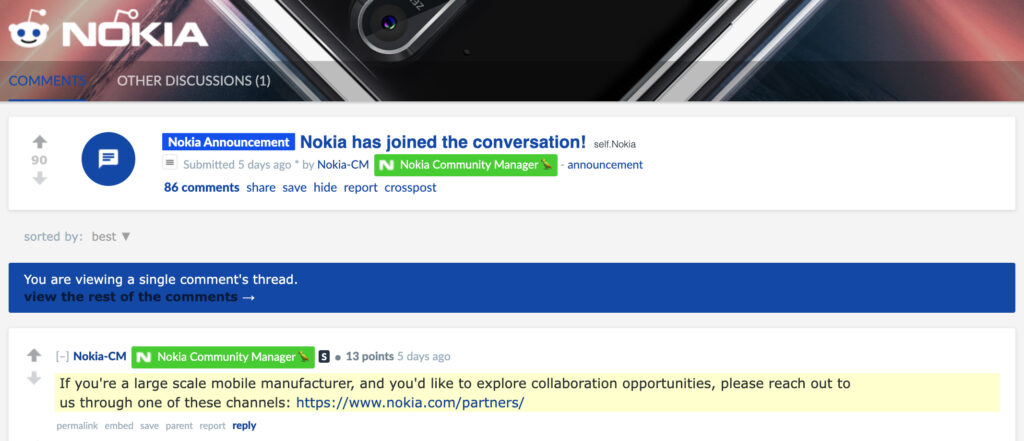Viewport: 1024px width, 441px height.
Task: Click share under the post
Action: pos(261,188)
